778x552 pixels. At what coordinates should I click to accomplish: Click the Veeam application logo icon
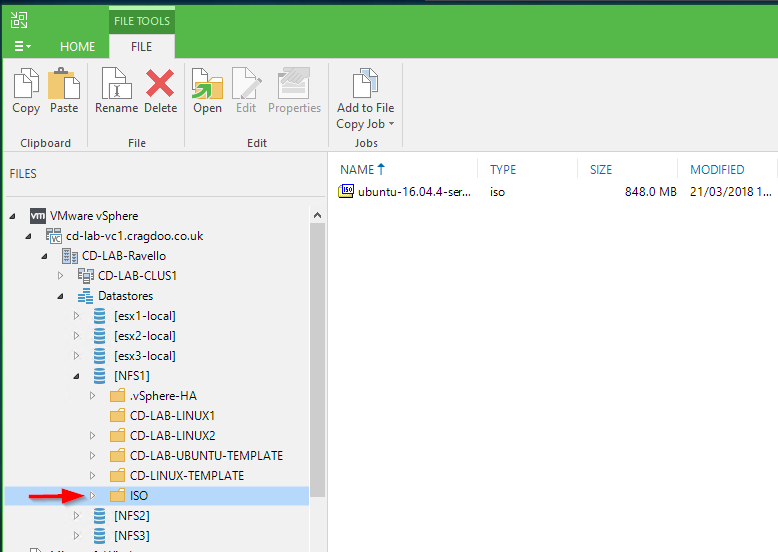[x=19, y=20]
